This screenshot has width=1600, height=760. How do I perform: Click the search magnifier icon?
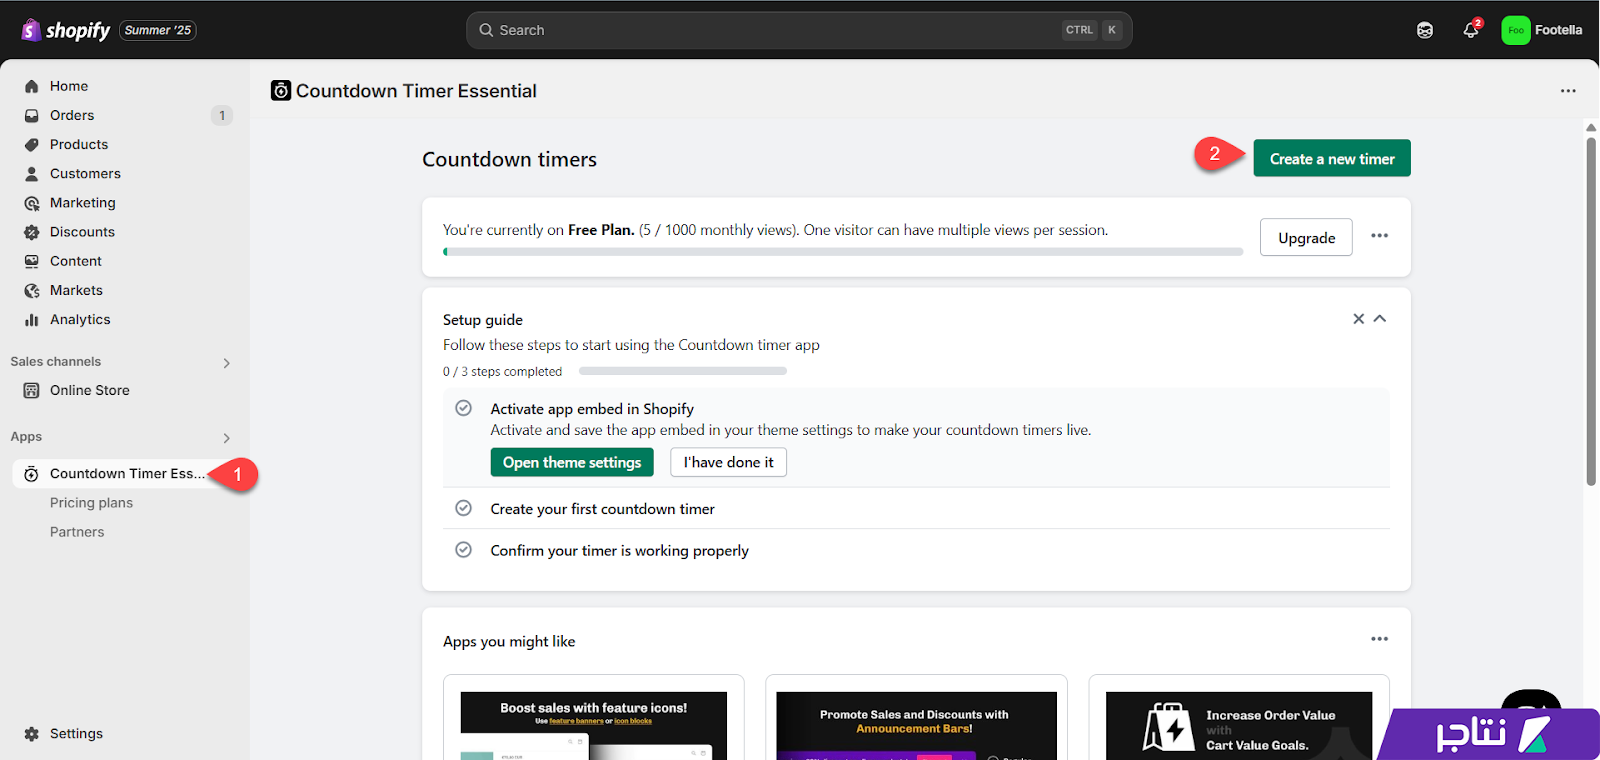click(x=486, y=30)
